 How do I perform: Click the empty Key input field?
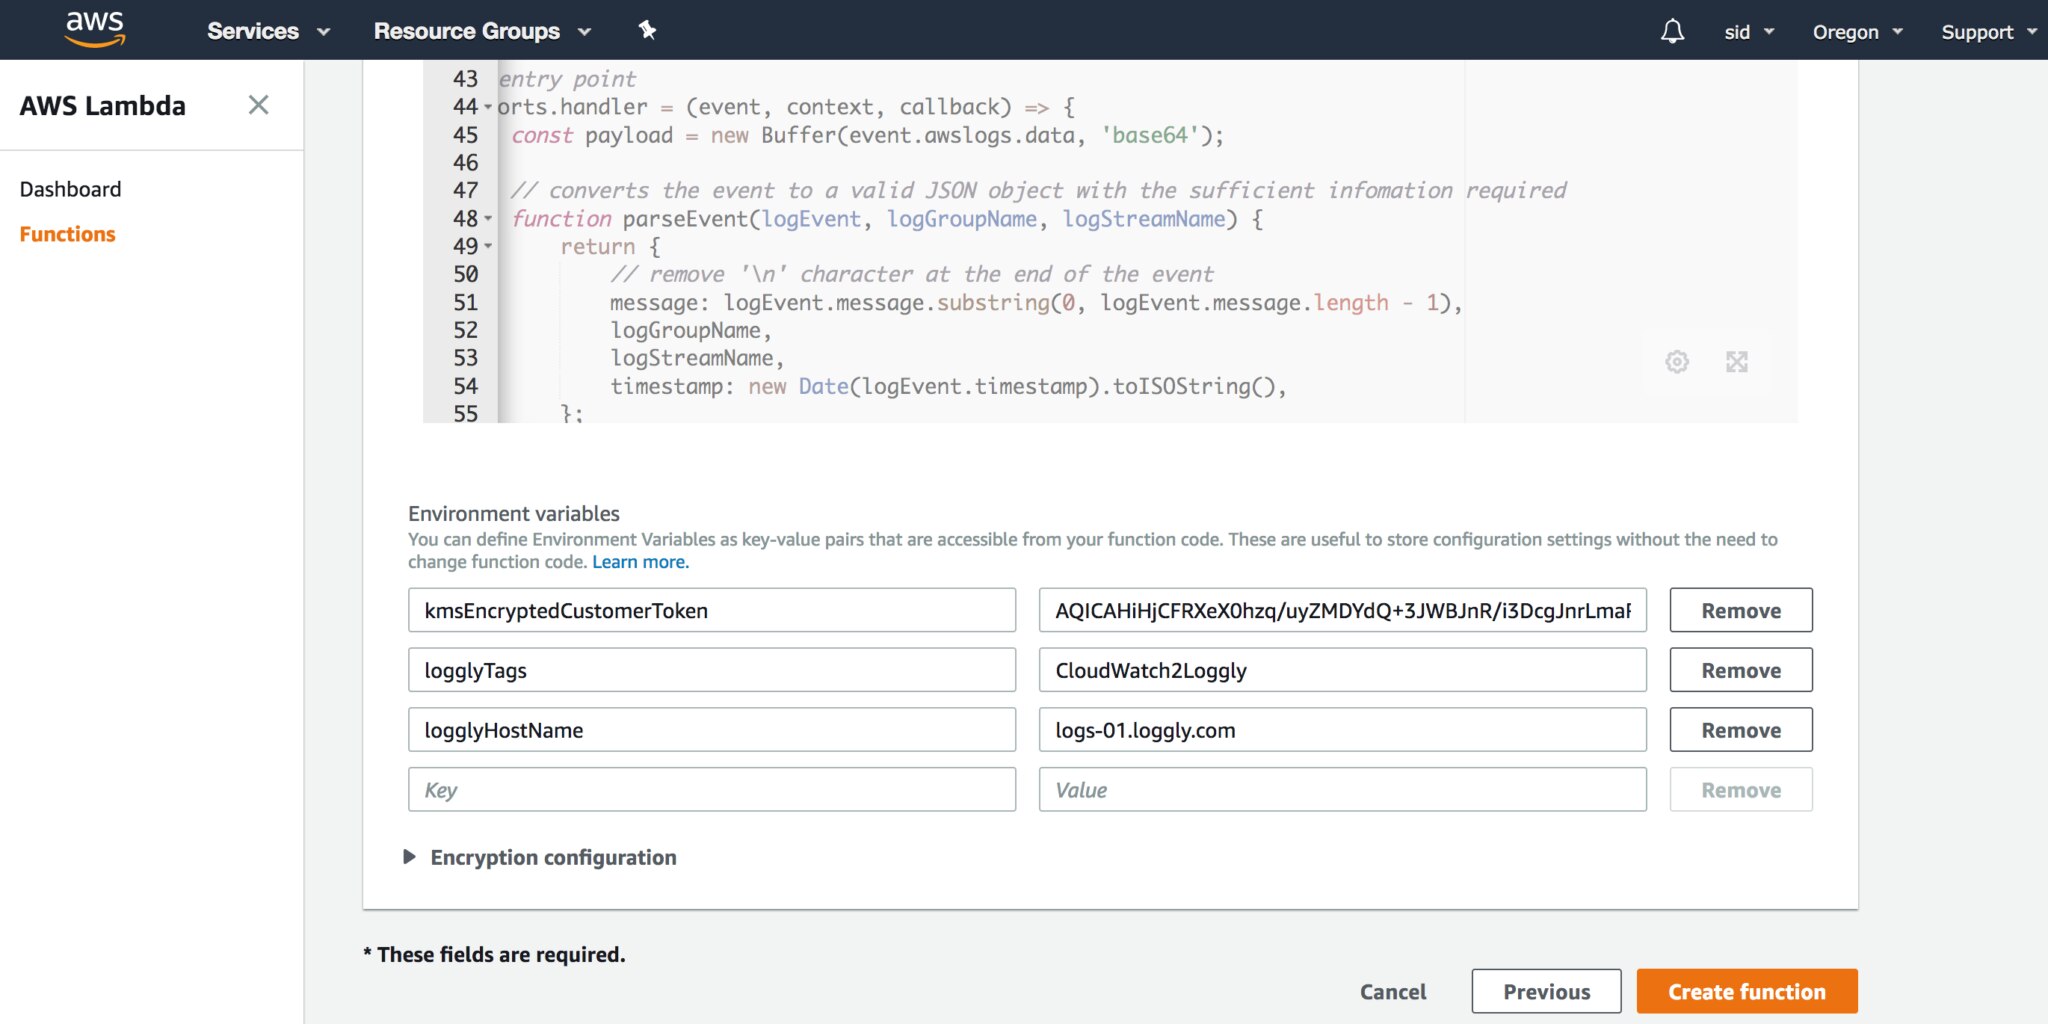[711, 790]
